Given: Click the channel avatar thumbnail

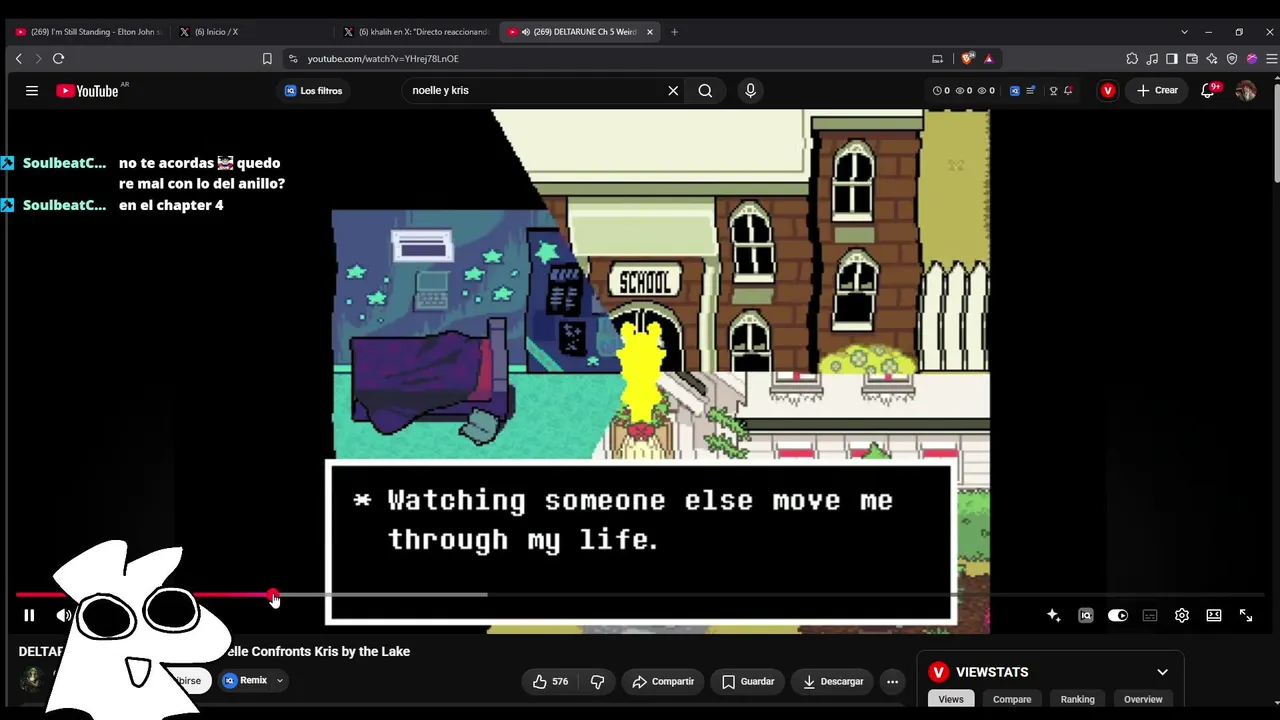Looking at the screenshot, I should (32, 680).
